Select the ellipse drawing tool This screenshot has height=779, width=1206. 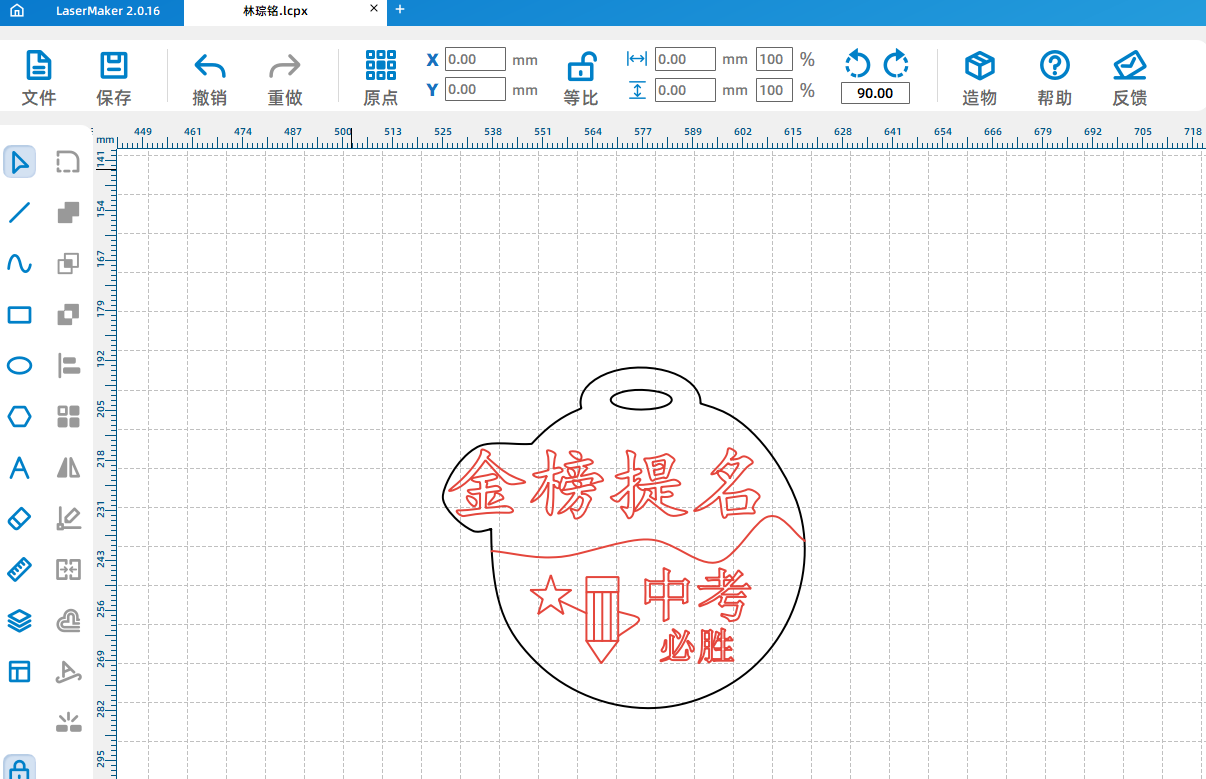pos(20,365)
